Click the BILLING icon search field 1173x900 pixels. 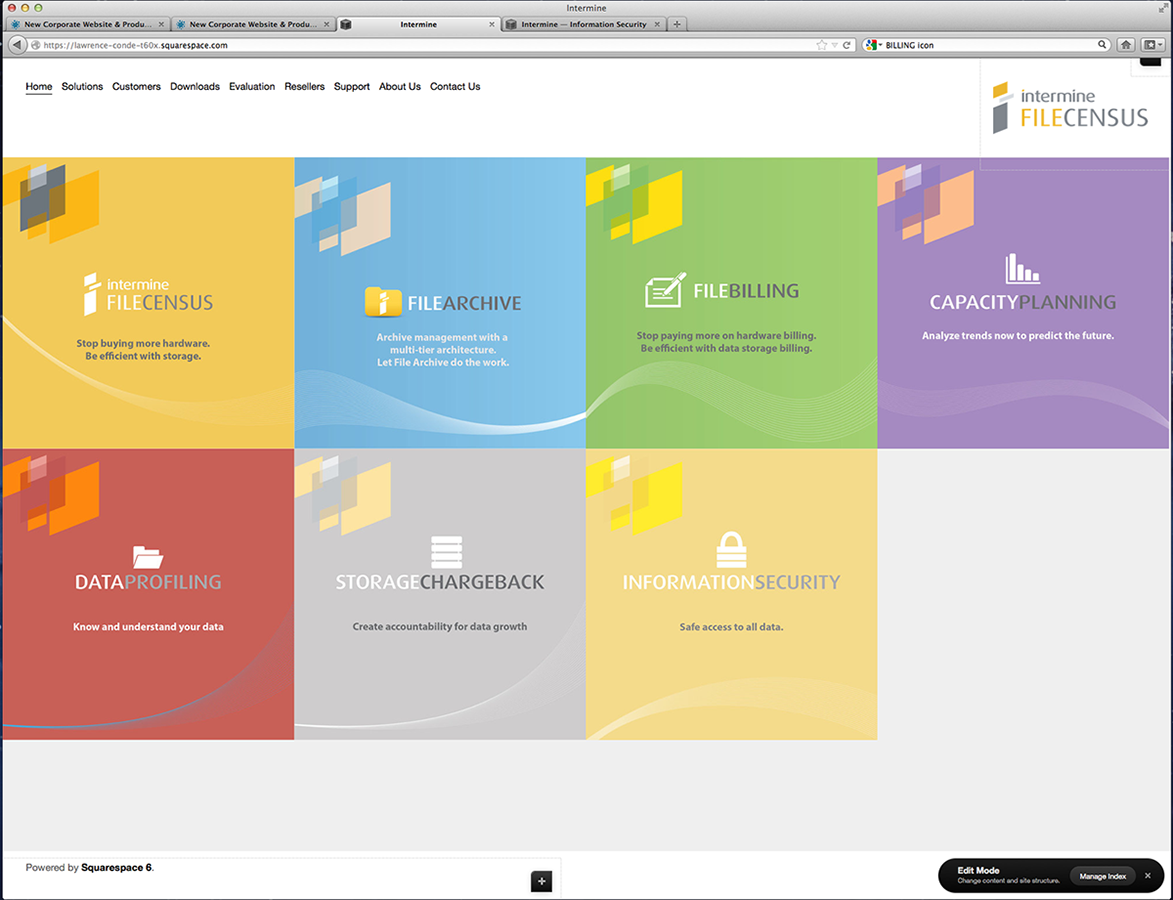(989, 45)
